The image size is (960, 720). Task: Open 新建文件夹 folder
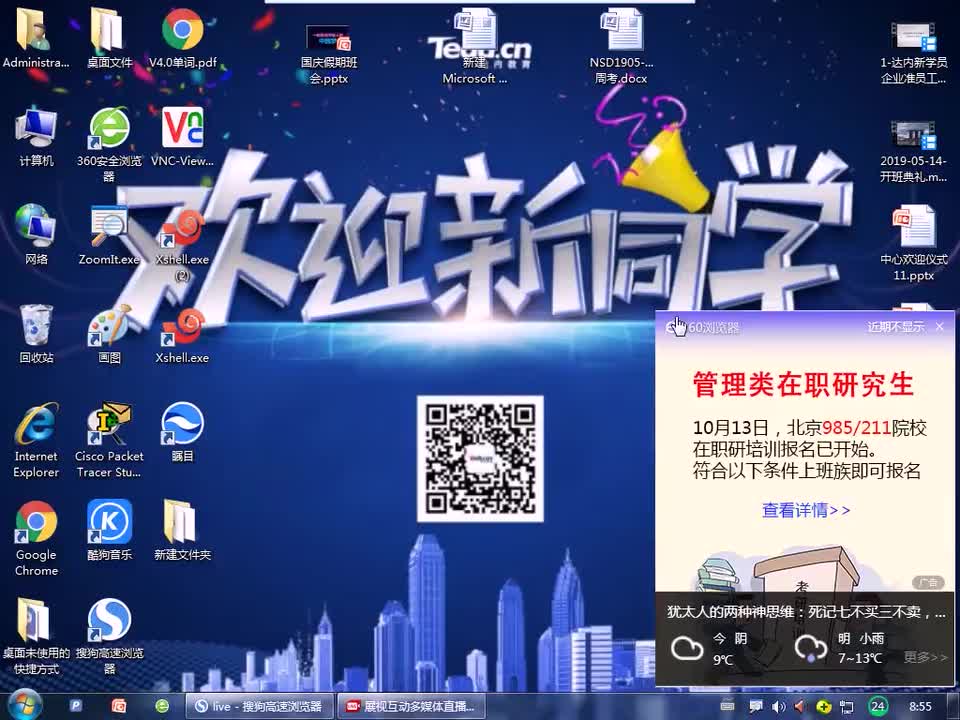coord(182,530)
